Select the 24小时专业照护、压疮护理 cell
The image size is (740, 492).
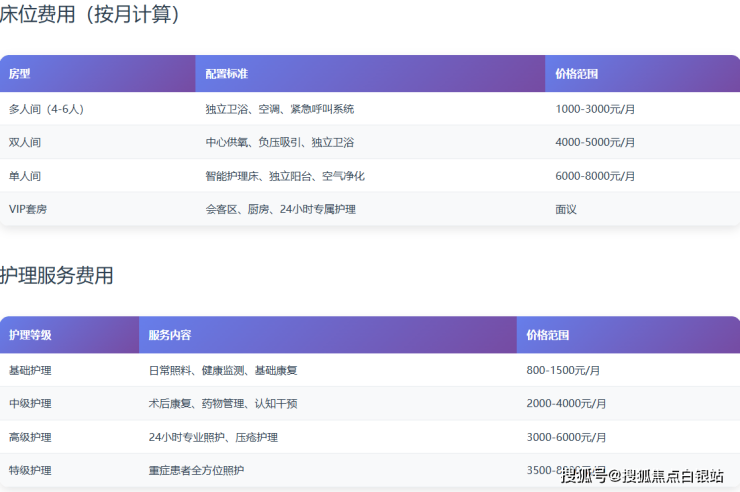click(213, 437)
